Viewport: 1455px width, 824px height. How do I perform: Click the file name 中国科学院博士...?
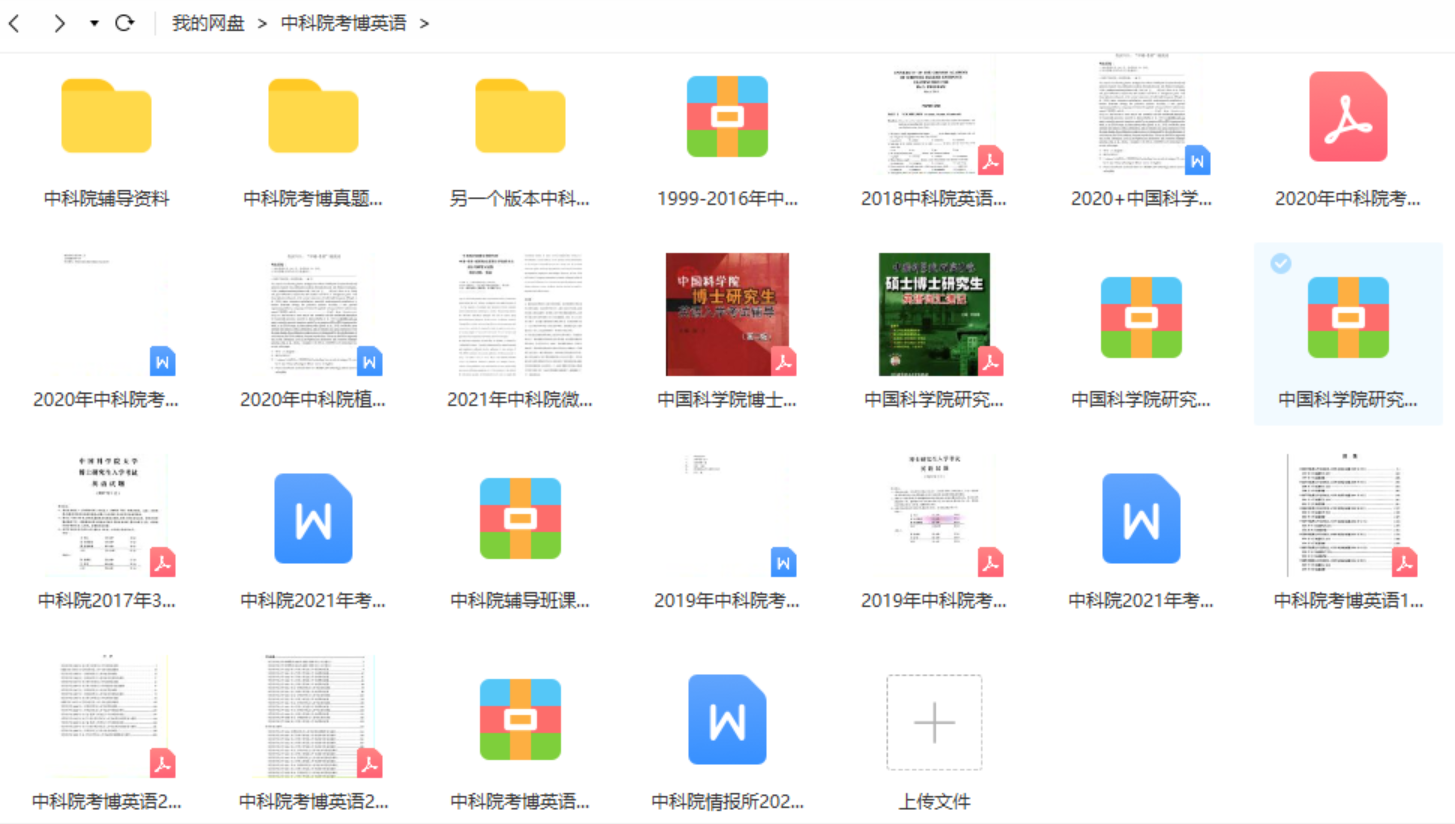(x=727, y=400)
